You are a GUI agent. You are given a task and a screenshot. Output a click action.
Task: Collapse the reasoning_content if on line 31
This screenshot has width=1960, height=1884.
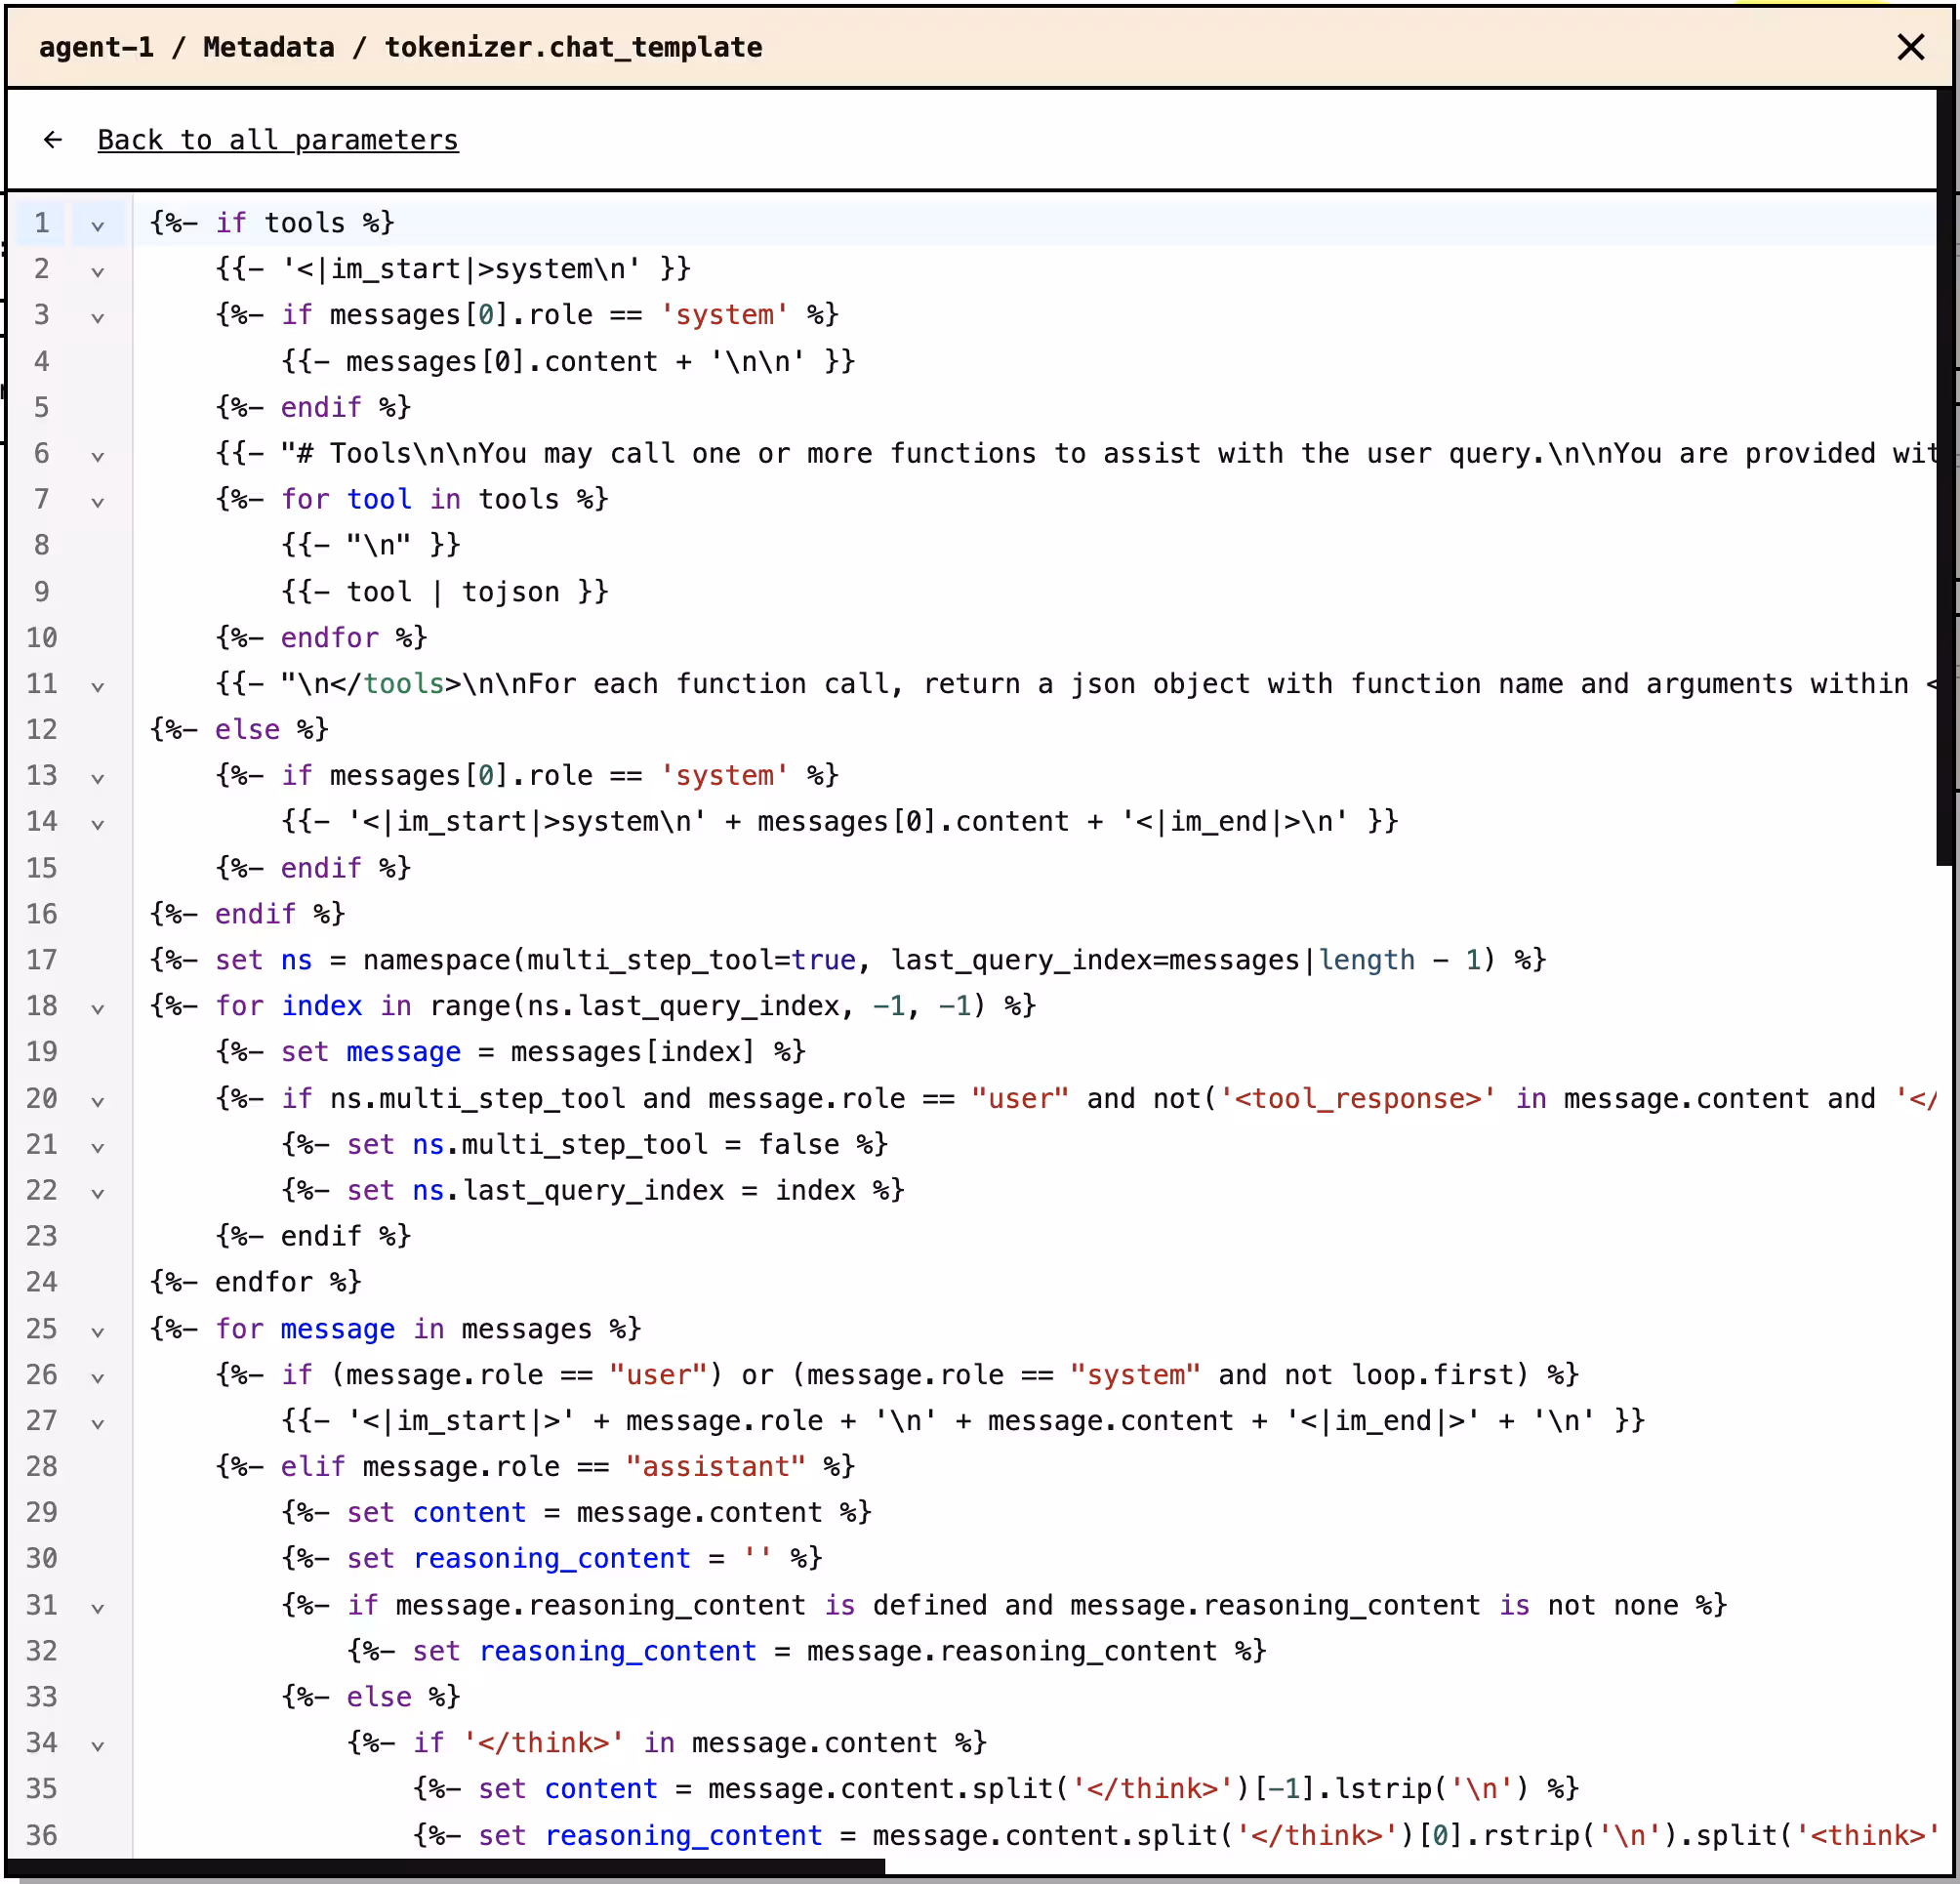[x=97, y=1609]
